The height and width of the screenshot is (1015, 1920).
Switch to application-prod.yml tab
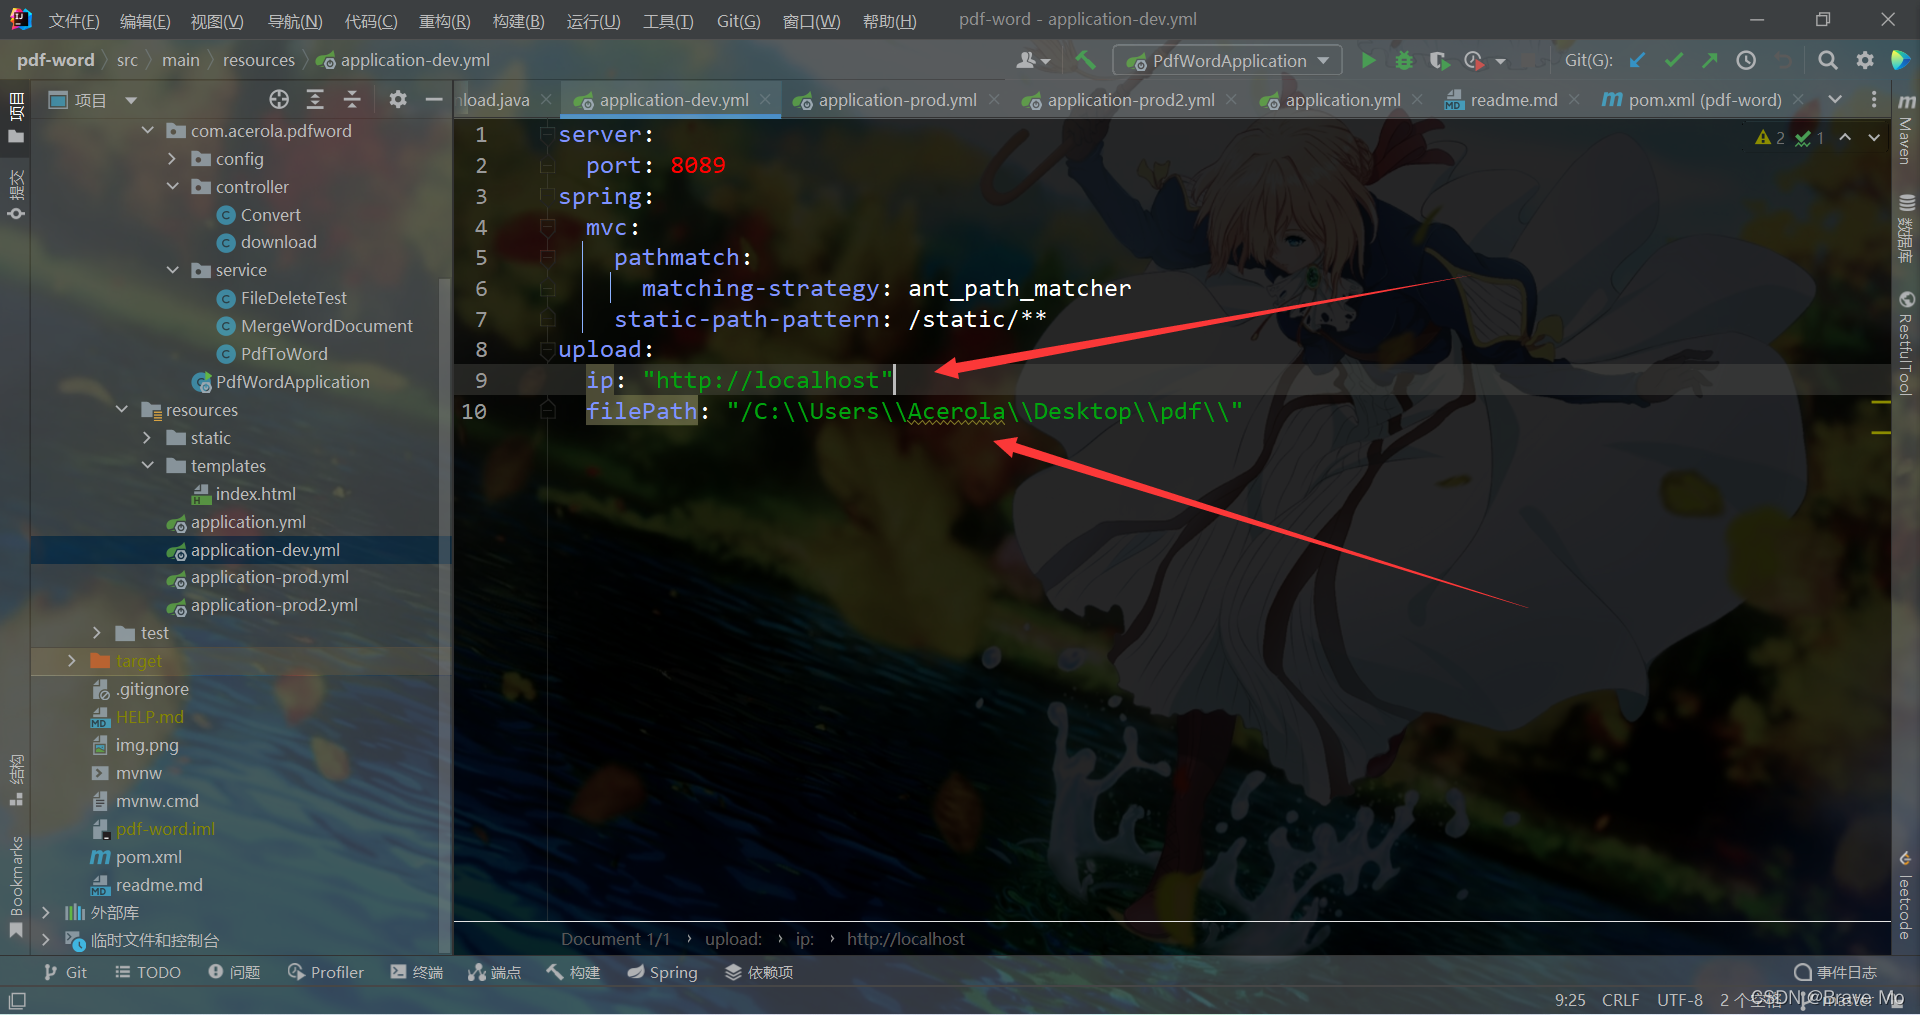[x=897, y=100]
